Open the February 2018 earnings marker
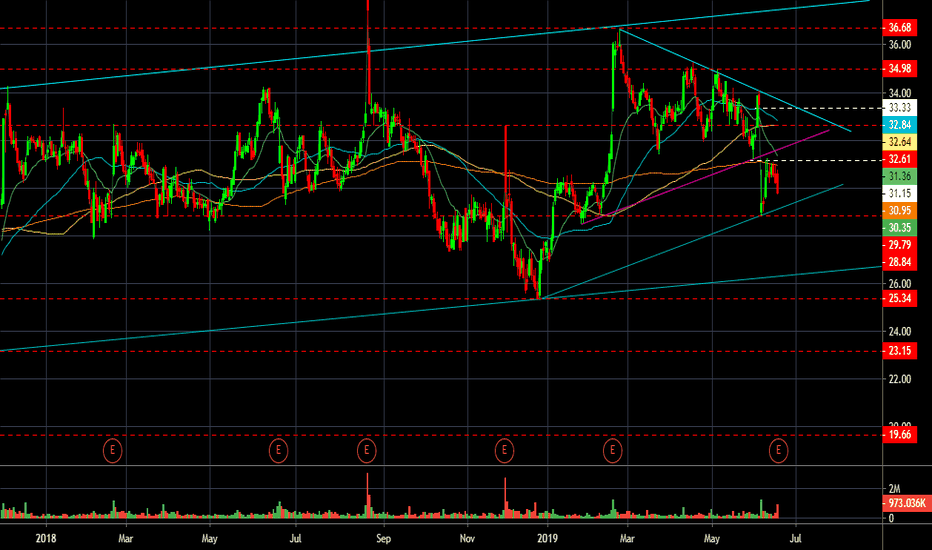Image resolution: width=932 pixels, height=550 pixels. (112, 450)
